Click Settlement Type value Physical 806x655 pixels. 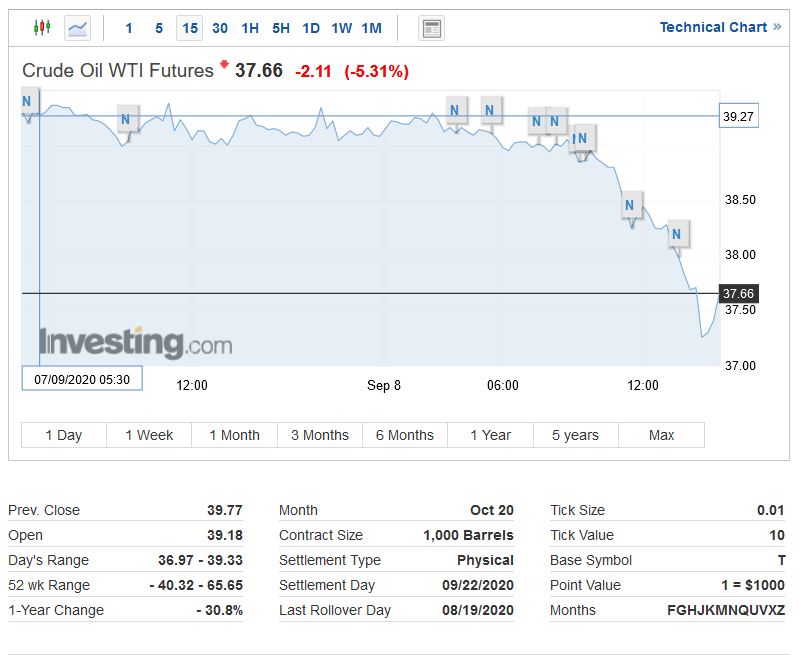(x=485, y=560)
